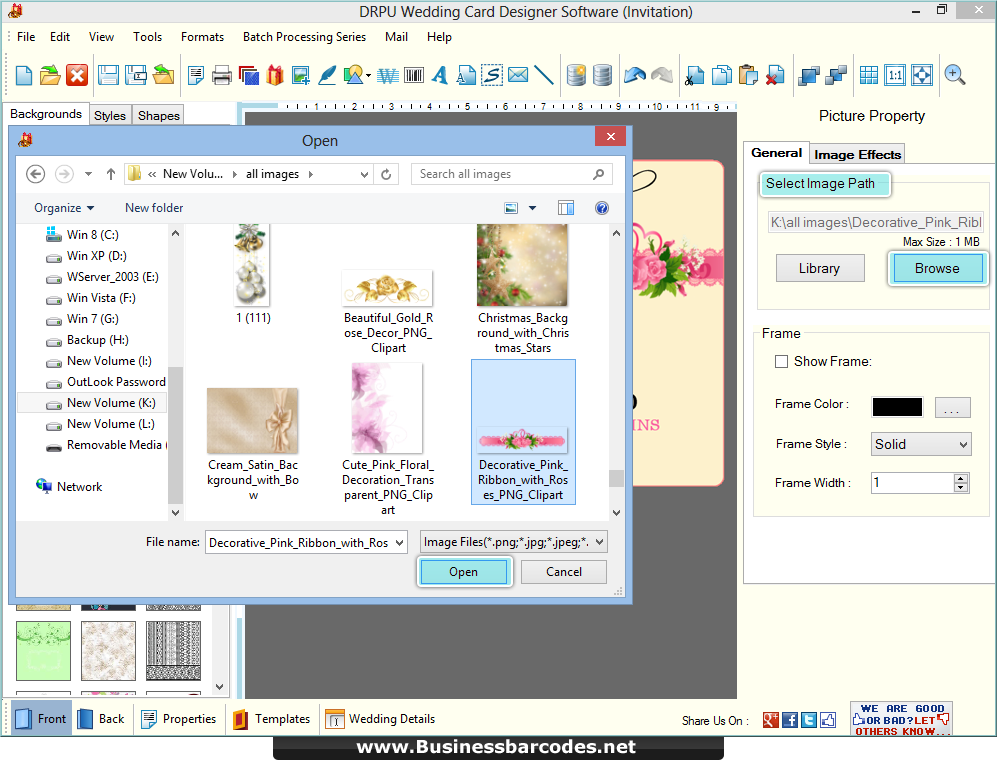The width and height of the screenshot is (997, 760).
Task: Open view options dropdown arrow
Action: (532, 208)
